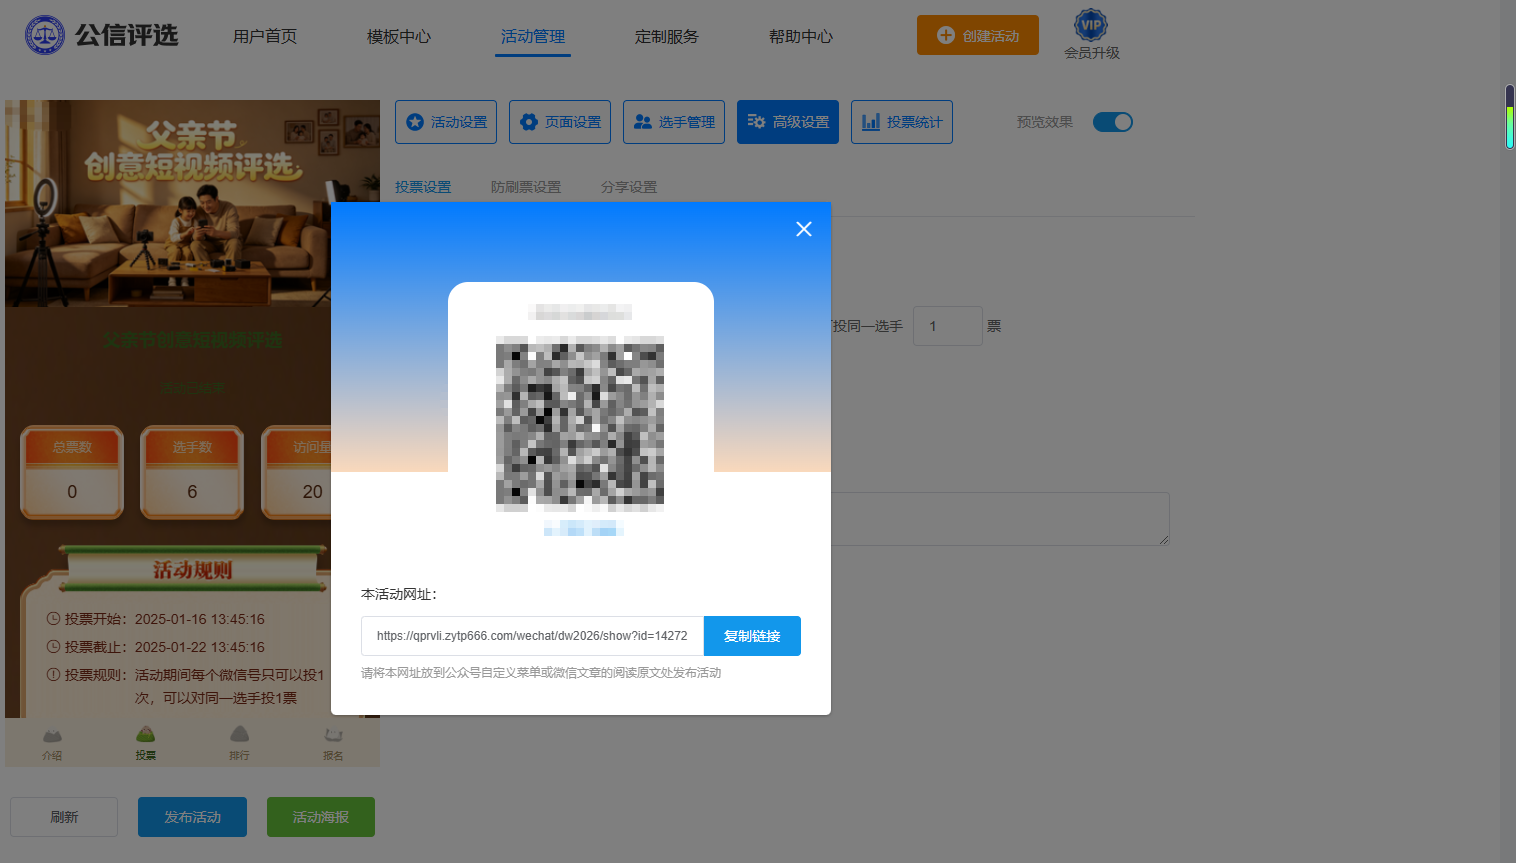1516x863 pixels.
Task: Click the VIP 会员升级 badge icon
Action: click(1091, 25)
